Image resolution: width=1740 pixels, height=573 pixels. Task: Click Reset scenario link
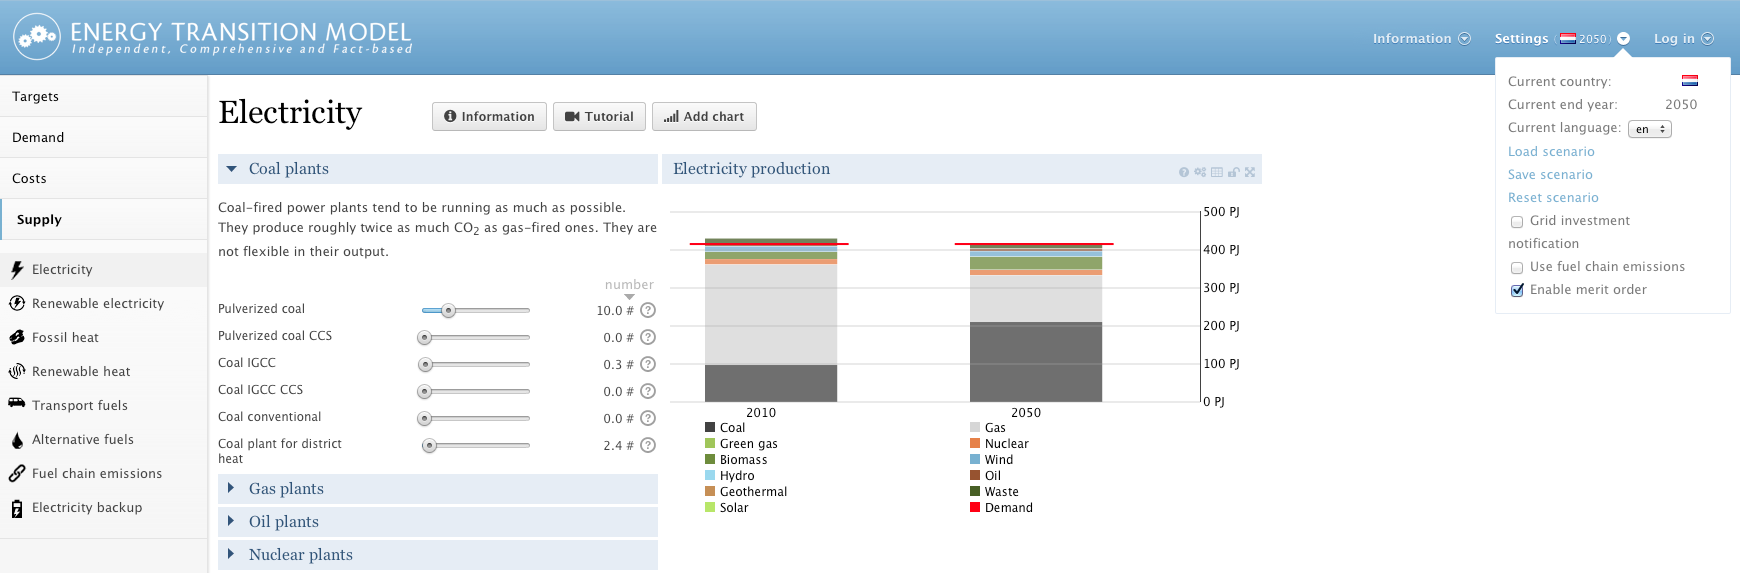(x=1553, y=197)
